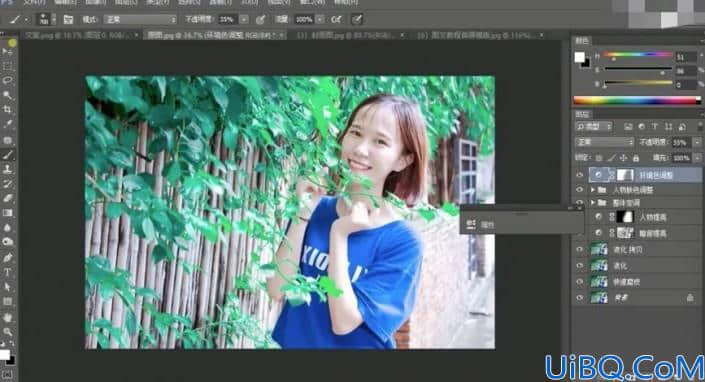Select the Quick Selection tool
705x382 pixels.
(7, 95)
